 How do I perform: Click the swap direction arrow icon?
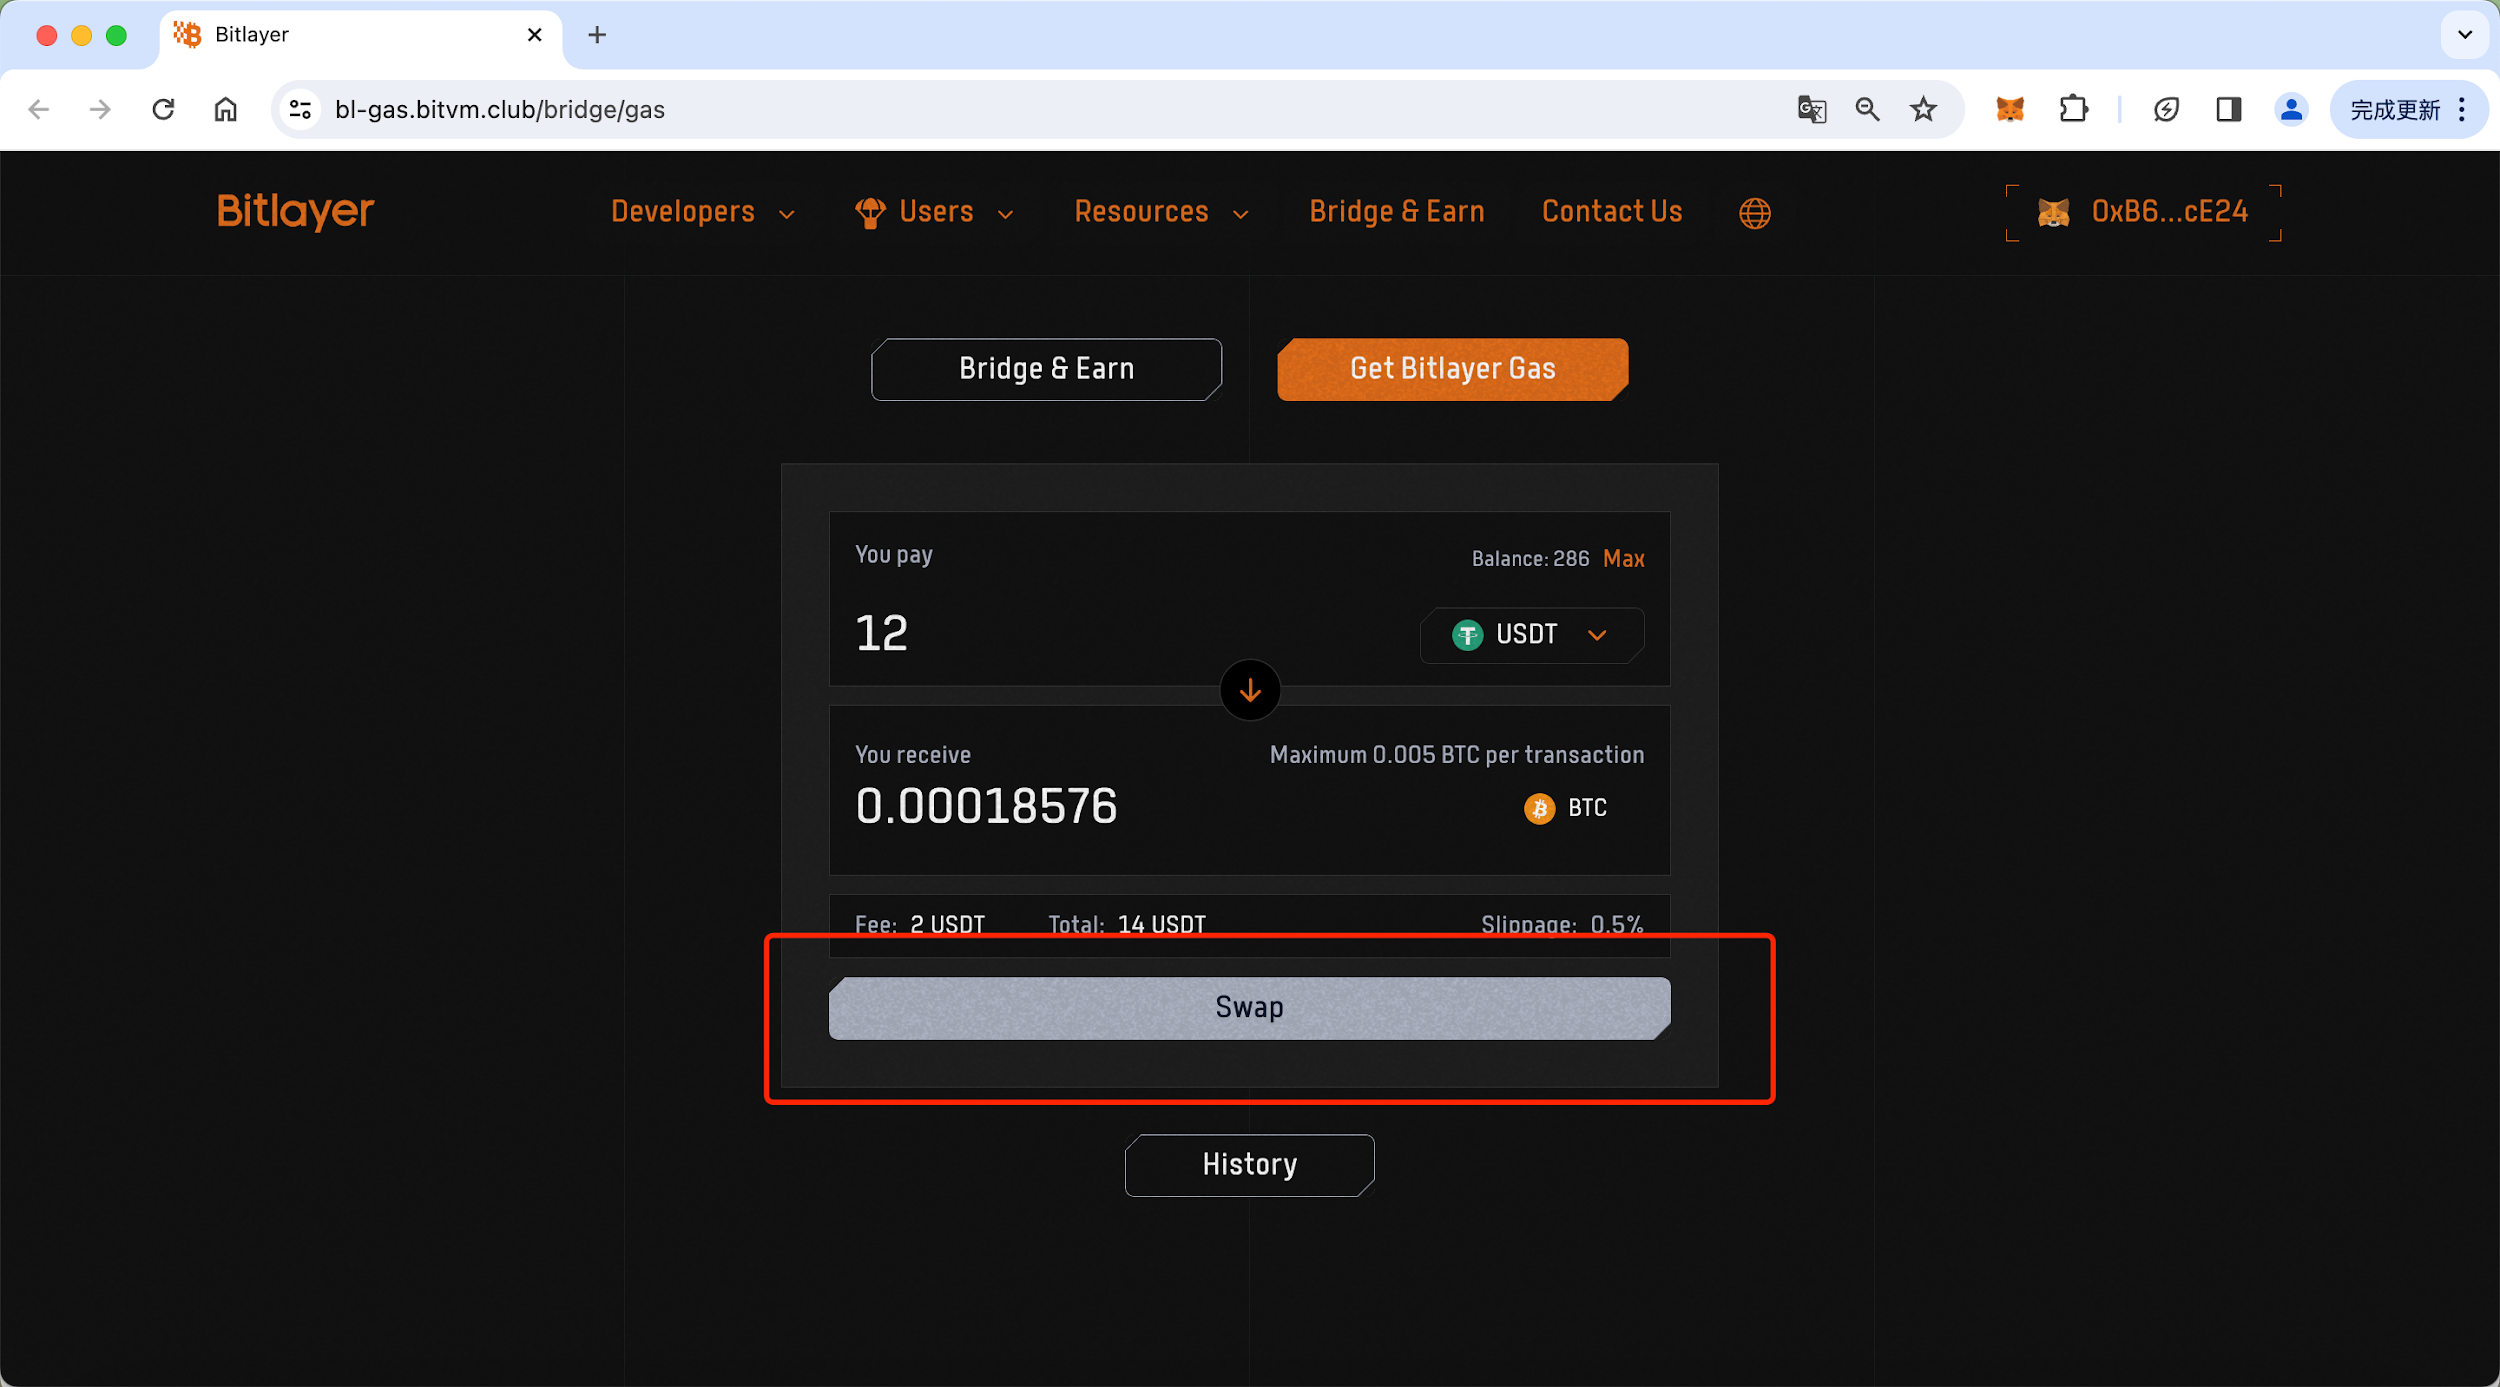tap(1249, 690)
